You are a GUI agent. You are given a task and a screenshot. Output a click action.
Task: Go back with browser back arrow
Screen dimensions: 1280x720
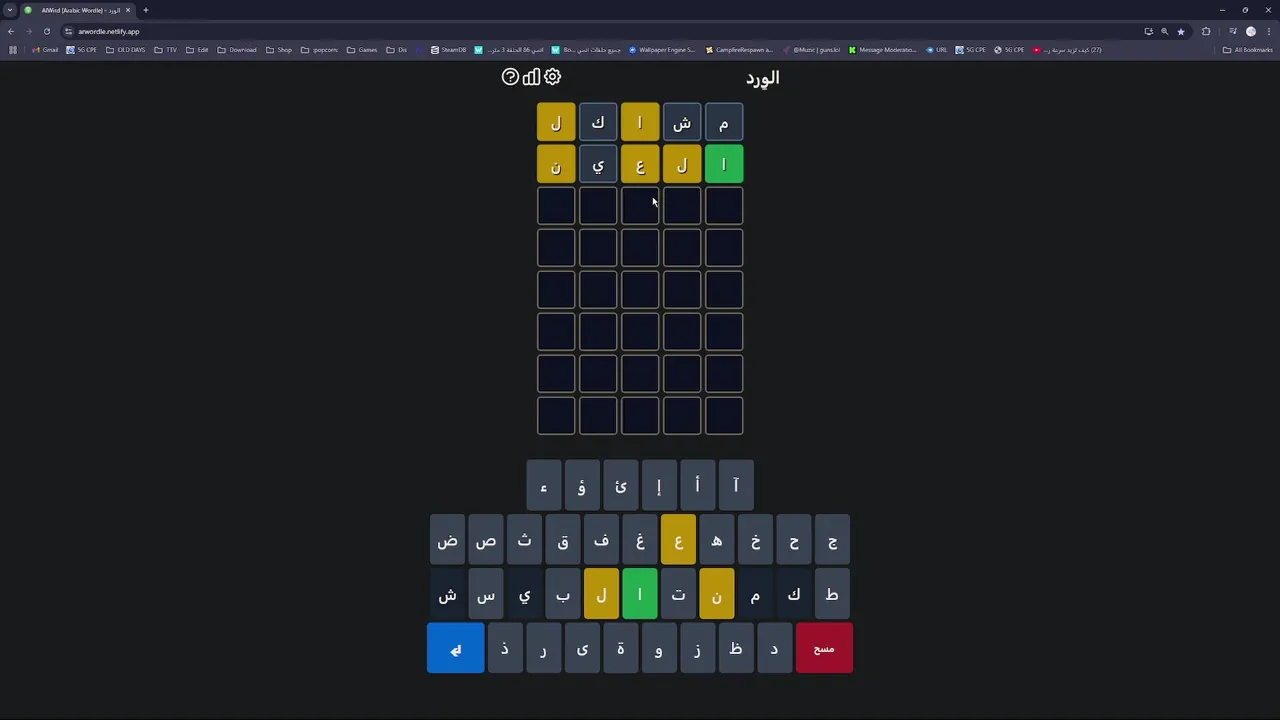11,31
